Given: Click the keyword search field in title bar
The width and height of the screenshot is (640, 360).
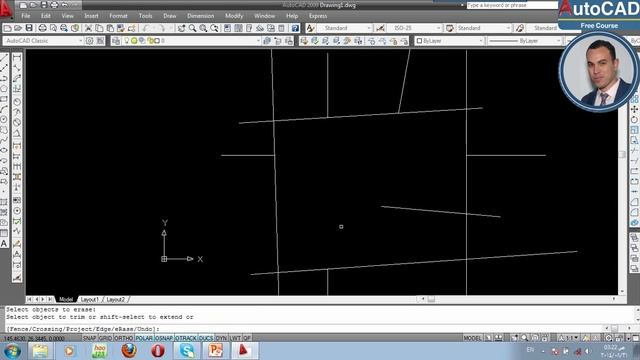Looking at the screenshot, I should [512, 5].
